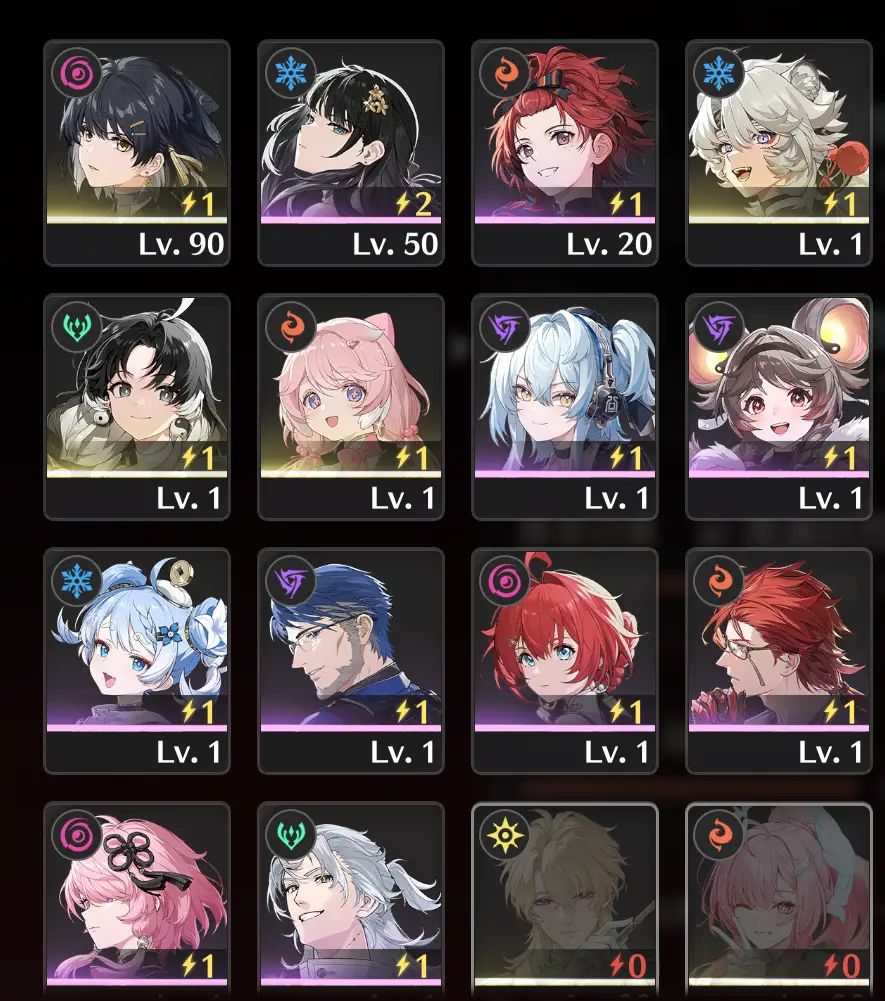Click the Fusion icon on pink-haired bow girl's card

click(291, 327)
